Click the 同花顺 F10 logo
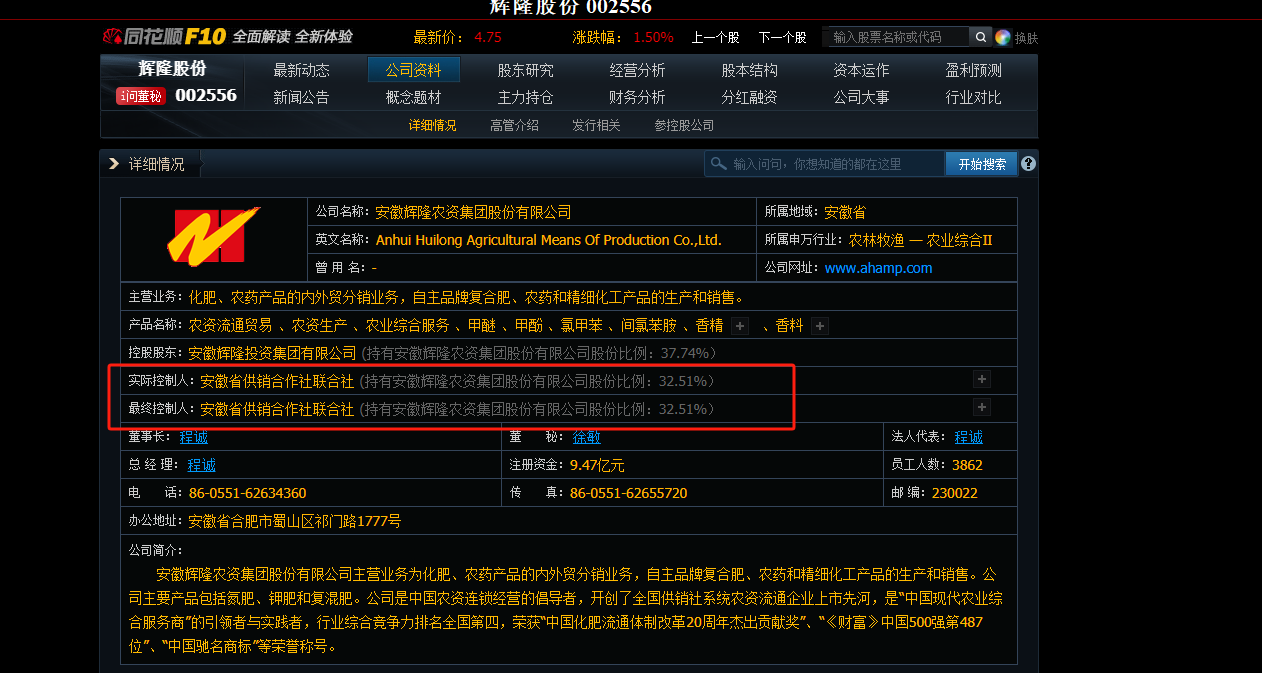Viewport: 1262px width, 673px height. [164, 37]
